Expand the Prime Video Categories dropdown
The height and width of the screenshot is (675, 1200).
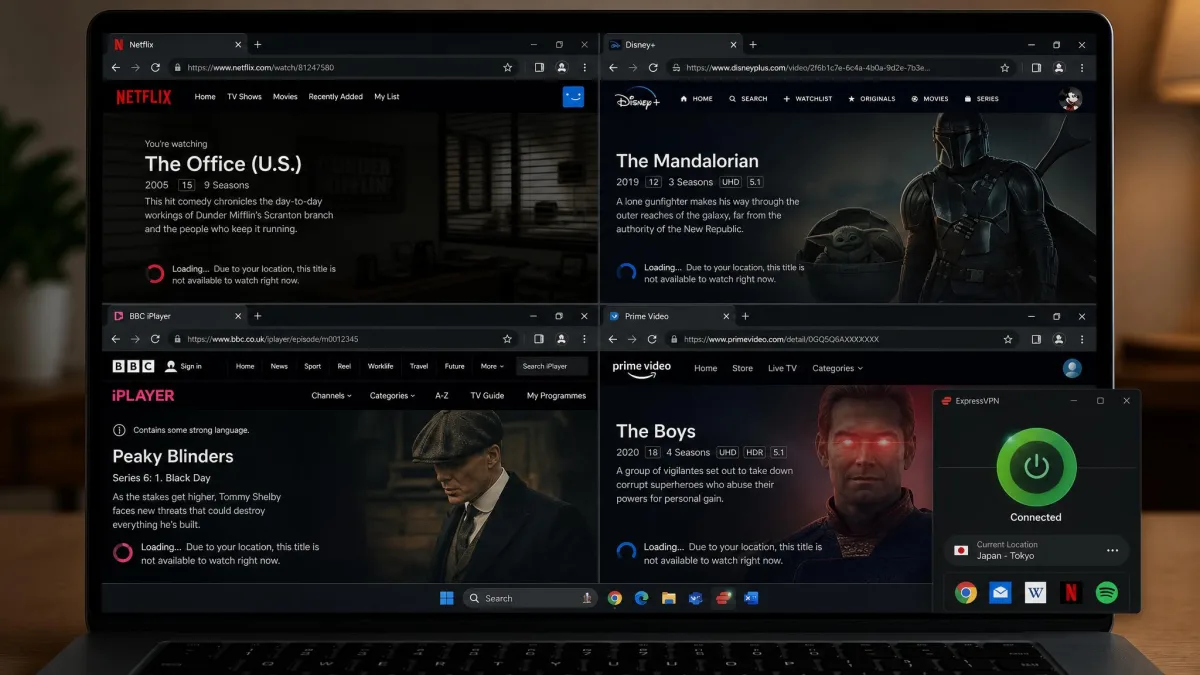837,368
